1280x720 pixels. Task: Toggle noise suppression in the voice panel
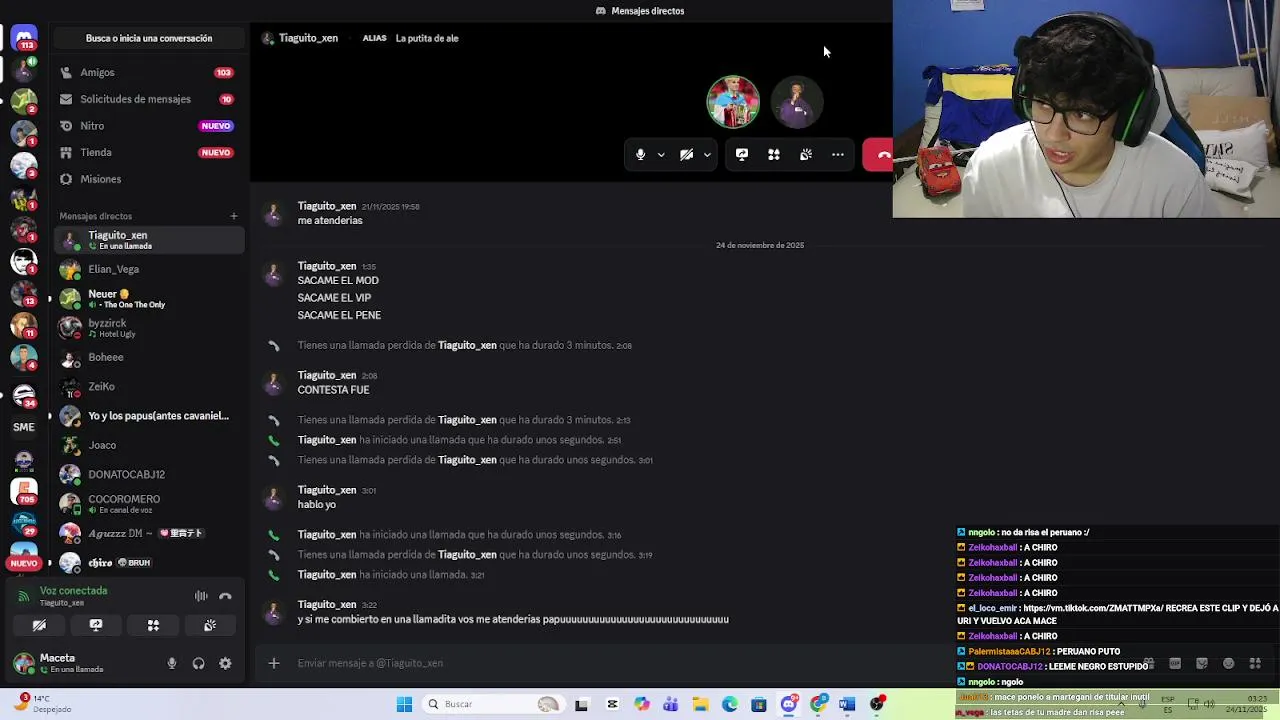[x=201, y=597]
